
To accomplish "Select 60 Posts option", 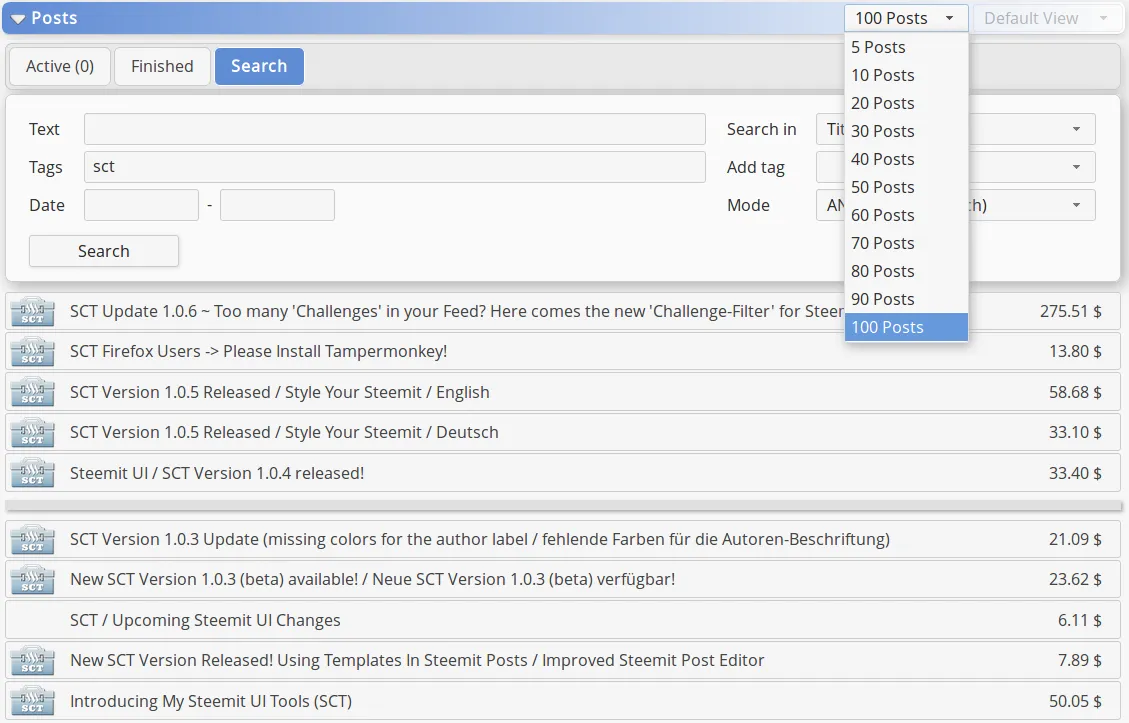I will pyautogui.click(x=906, y=215).
